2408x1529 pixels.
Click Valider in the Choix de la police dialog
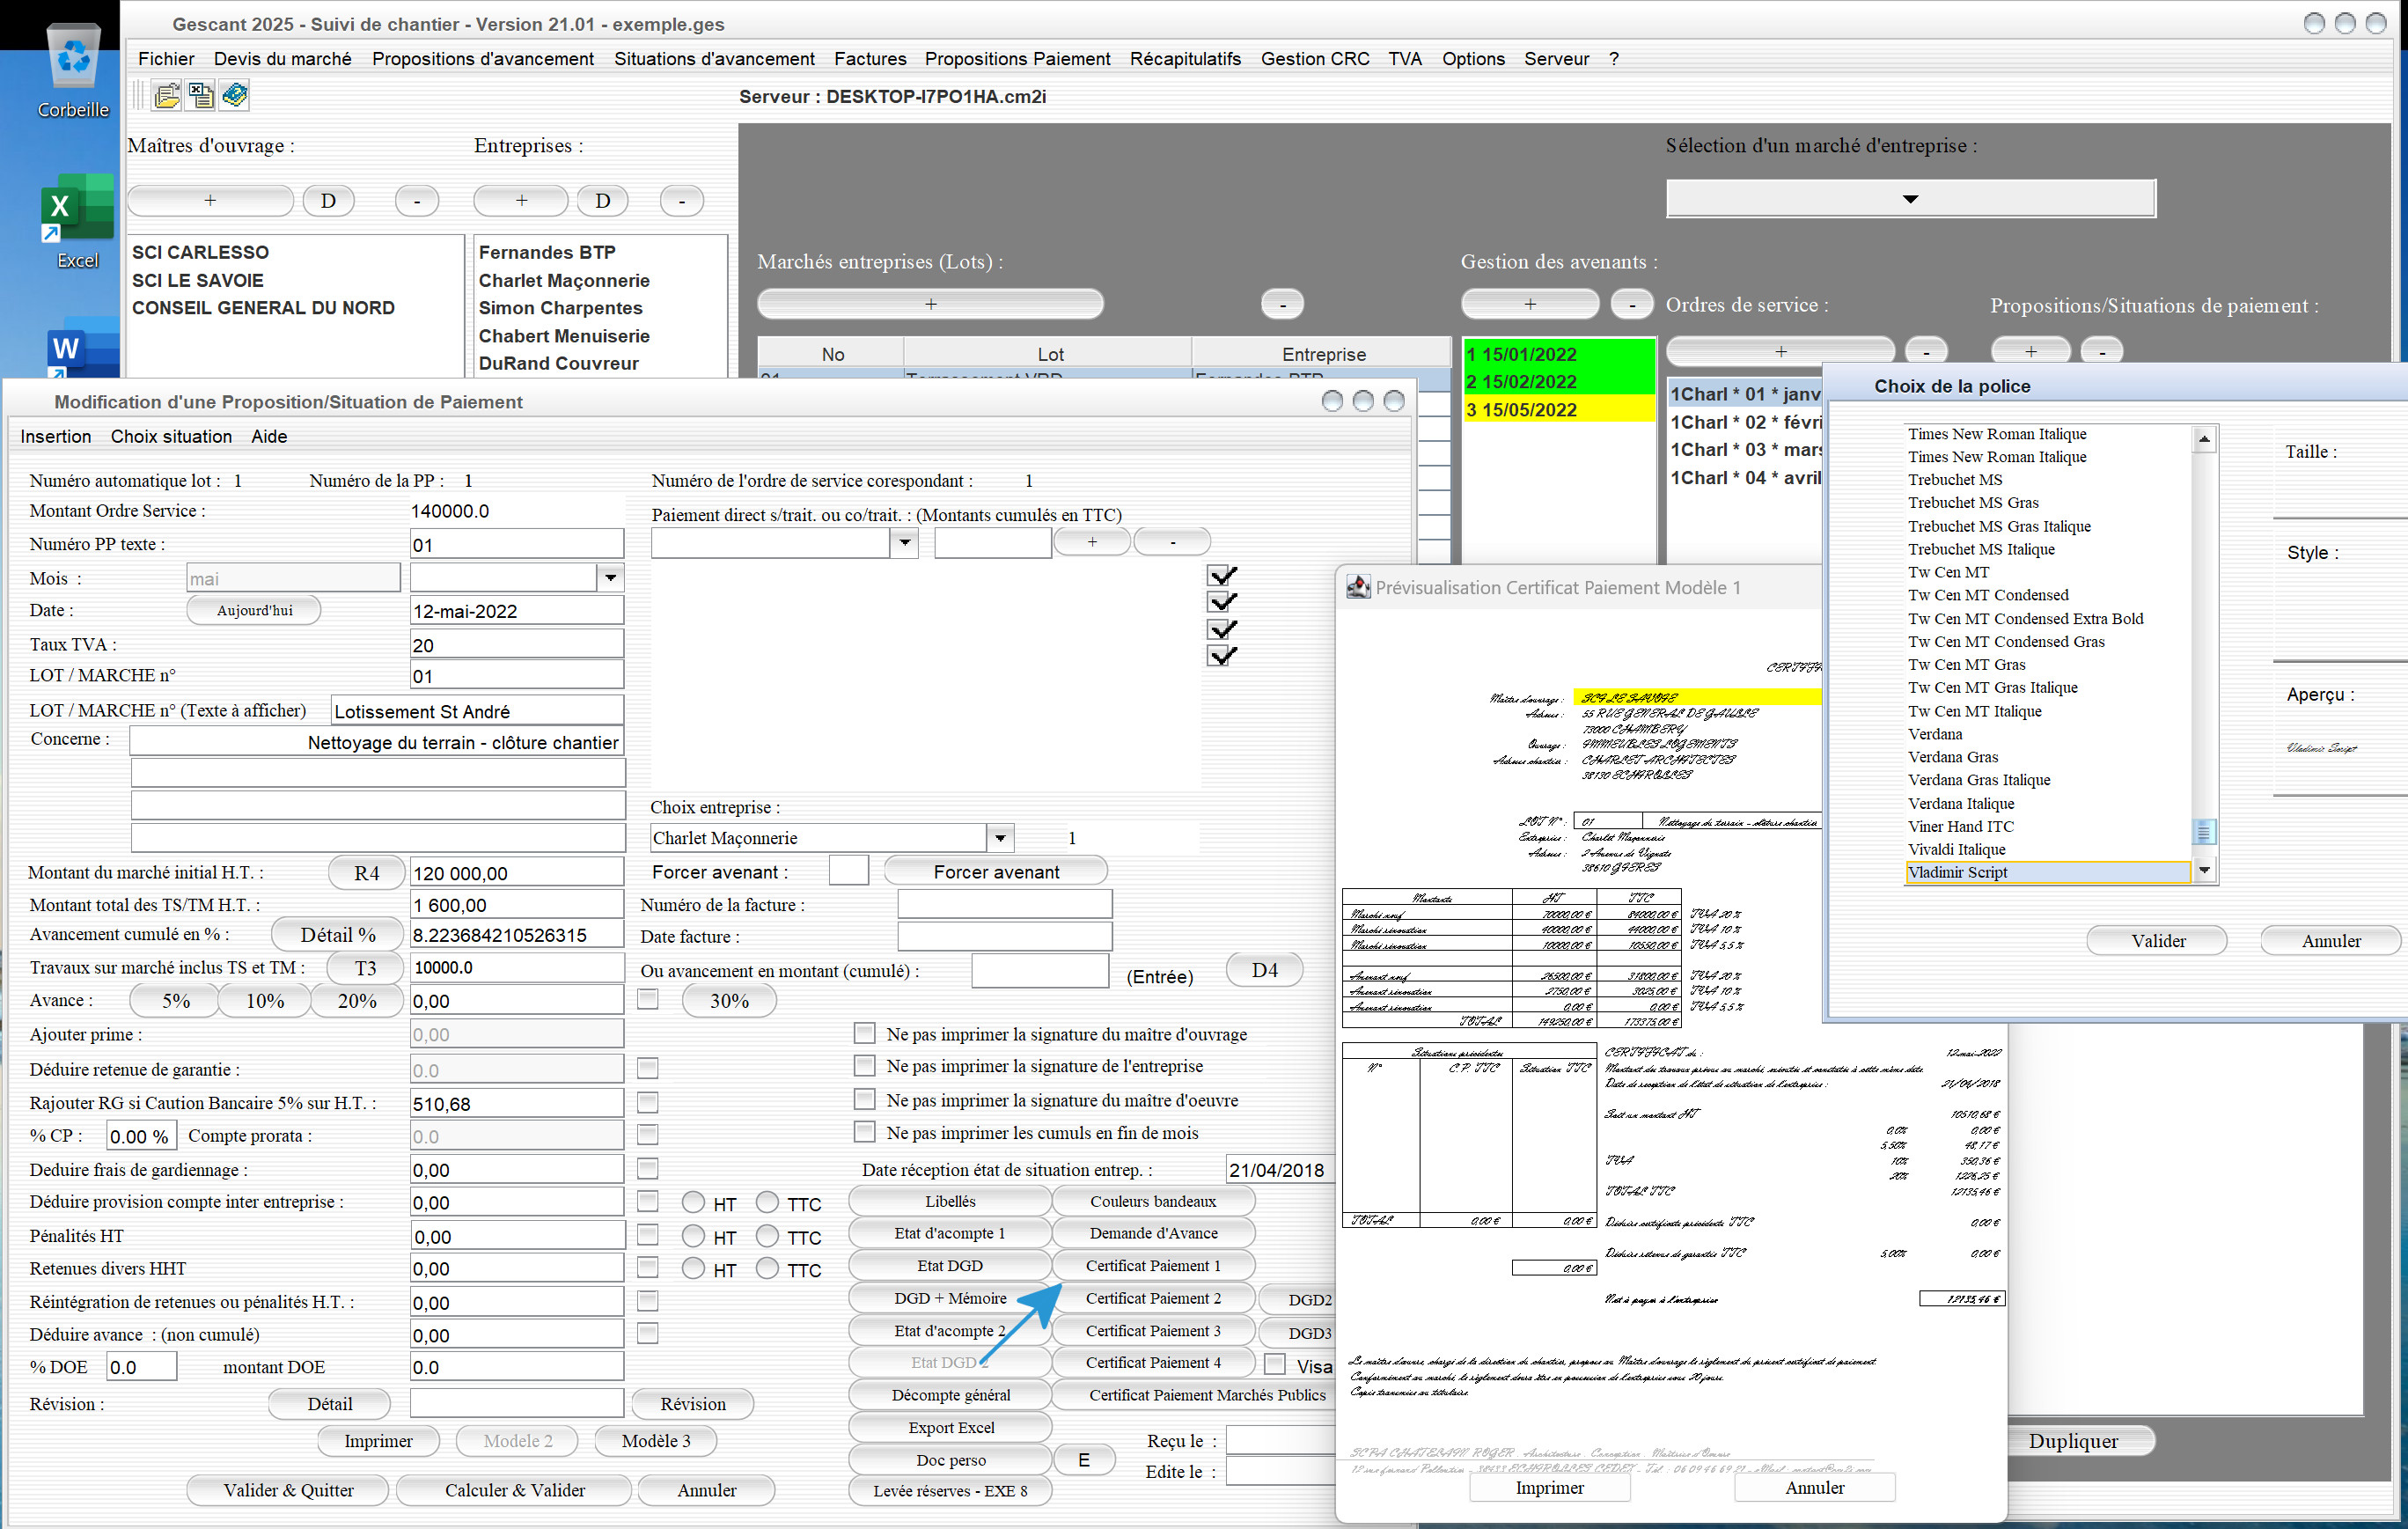coord(2158,940)
